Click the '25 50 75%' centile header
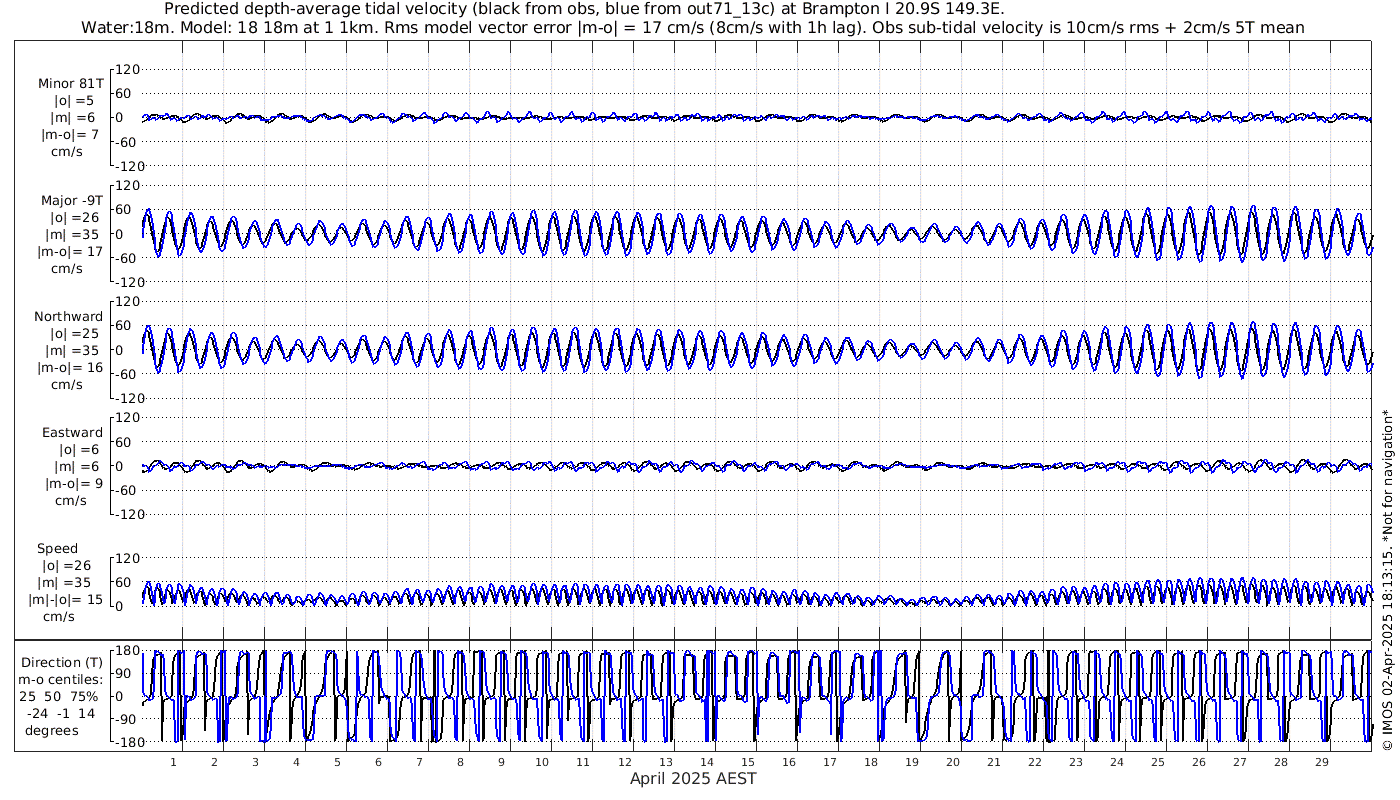1400x800 pixels. [x=61, y=696]
